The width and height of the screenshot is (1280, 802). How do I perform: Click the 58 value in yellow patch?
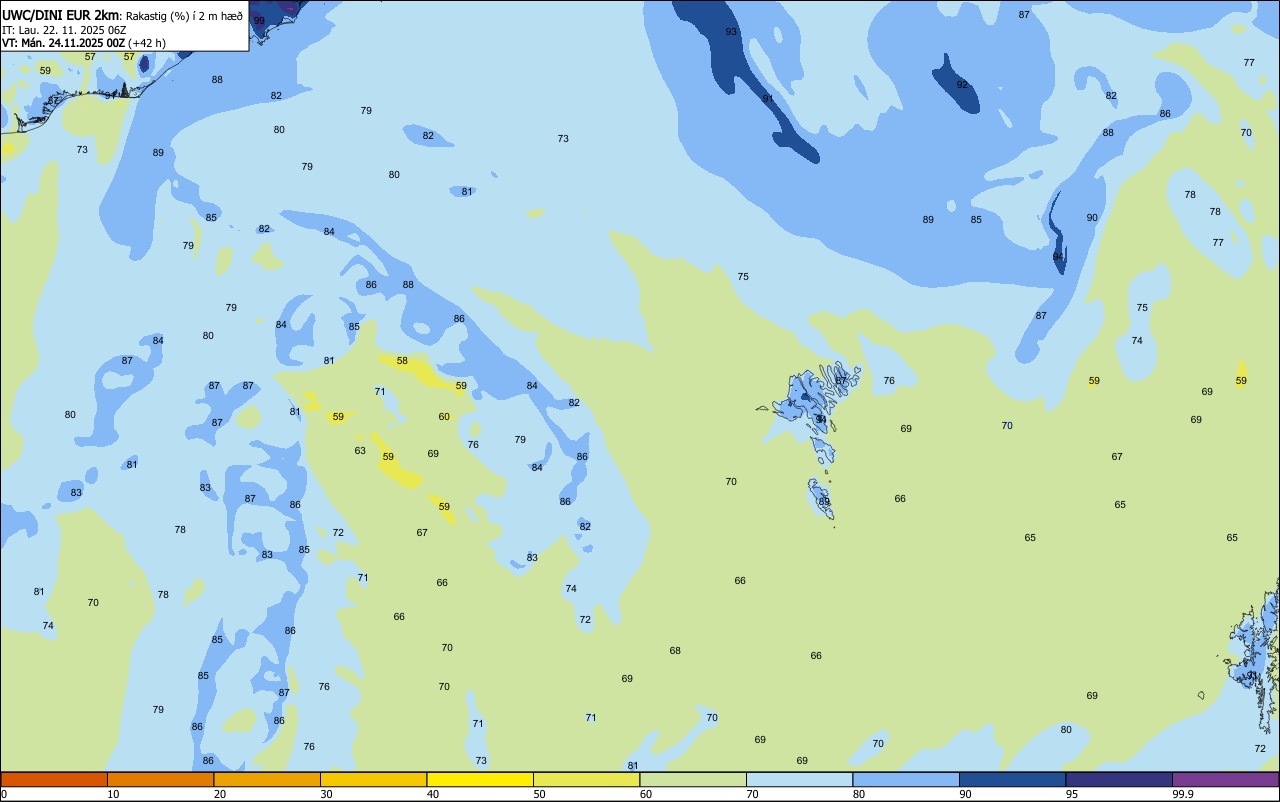coord(402,361)
